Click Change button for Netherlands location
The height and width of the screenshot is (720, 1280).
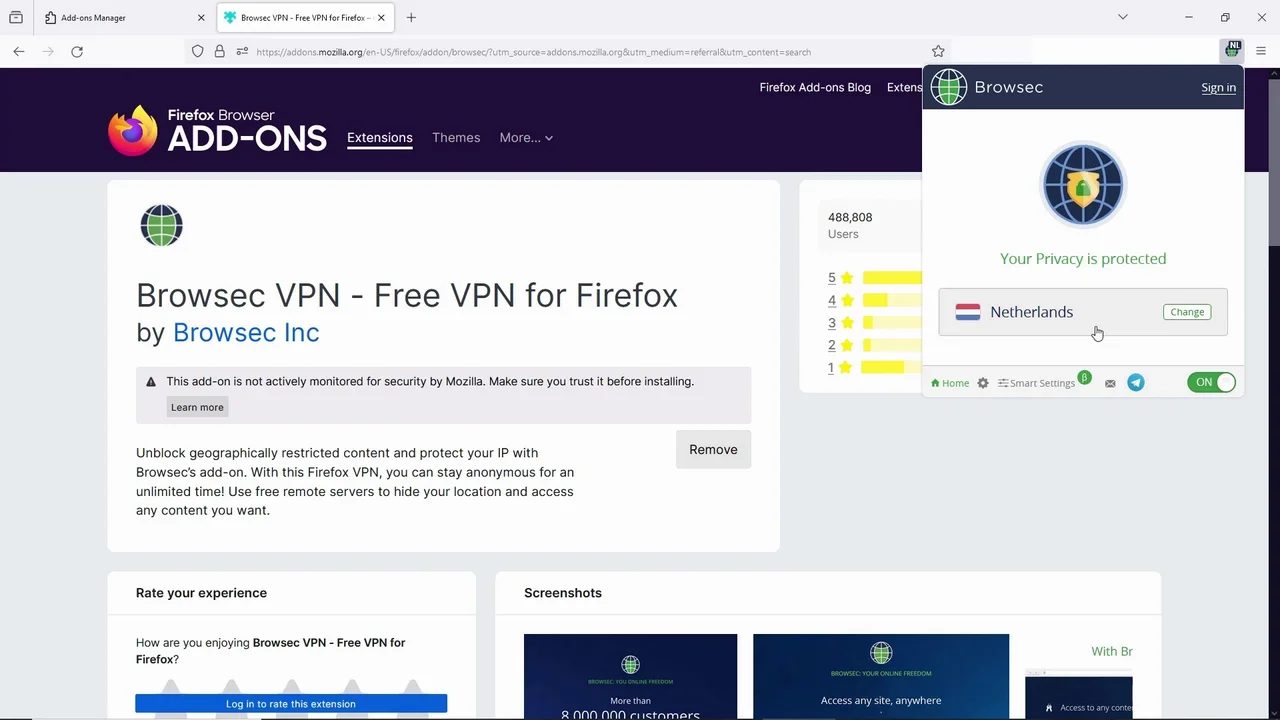[x=1187, y=312]
